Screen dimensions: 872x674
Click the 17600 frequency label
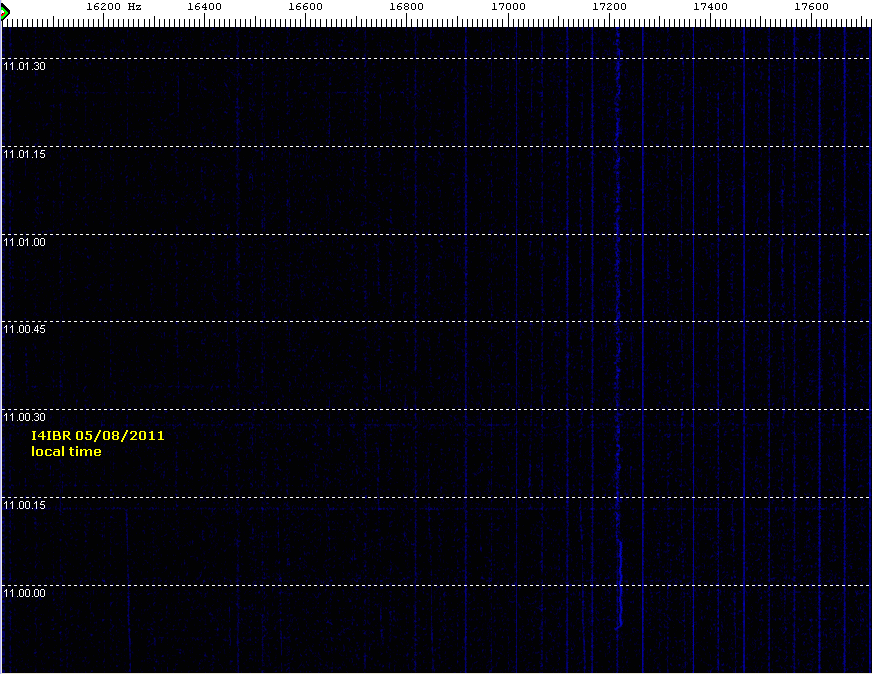[811, 7]
